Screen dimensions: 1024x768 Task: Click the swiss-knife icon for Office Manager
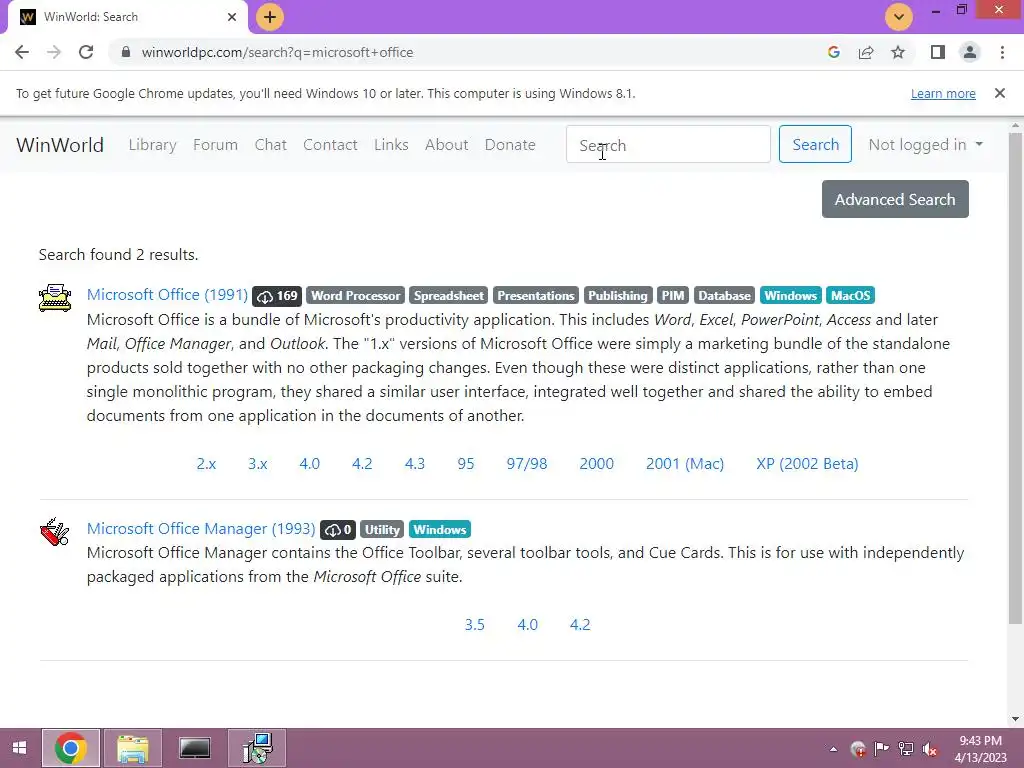click(x=55, y=532)
